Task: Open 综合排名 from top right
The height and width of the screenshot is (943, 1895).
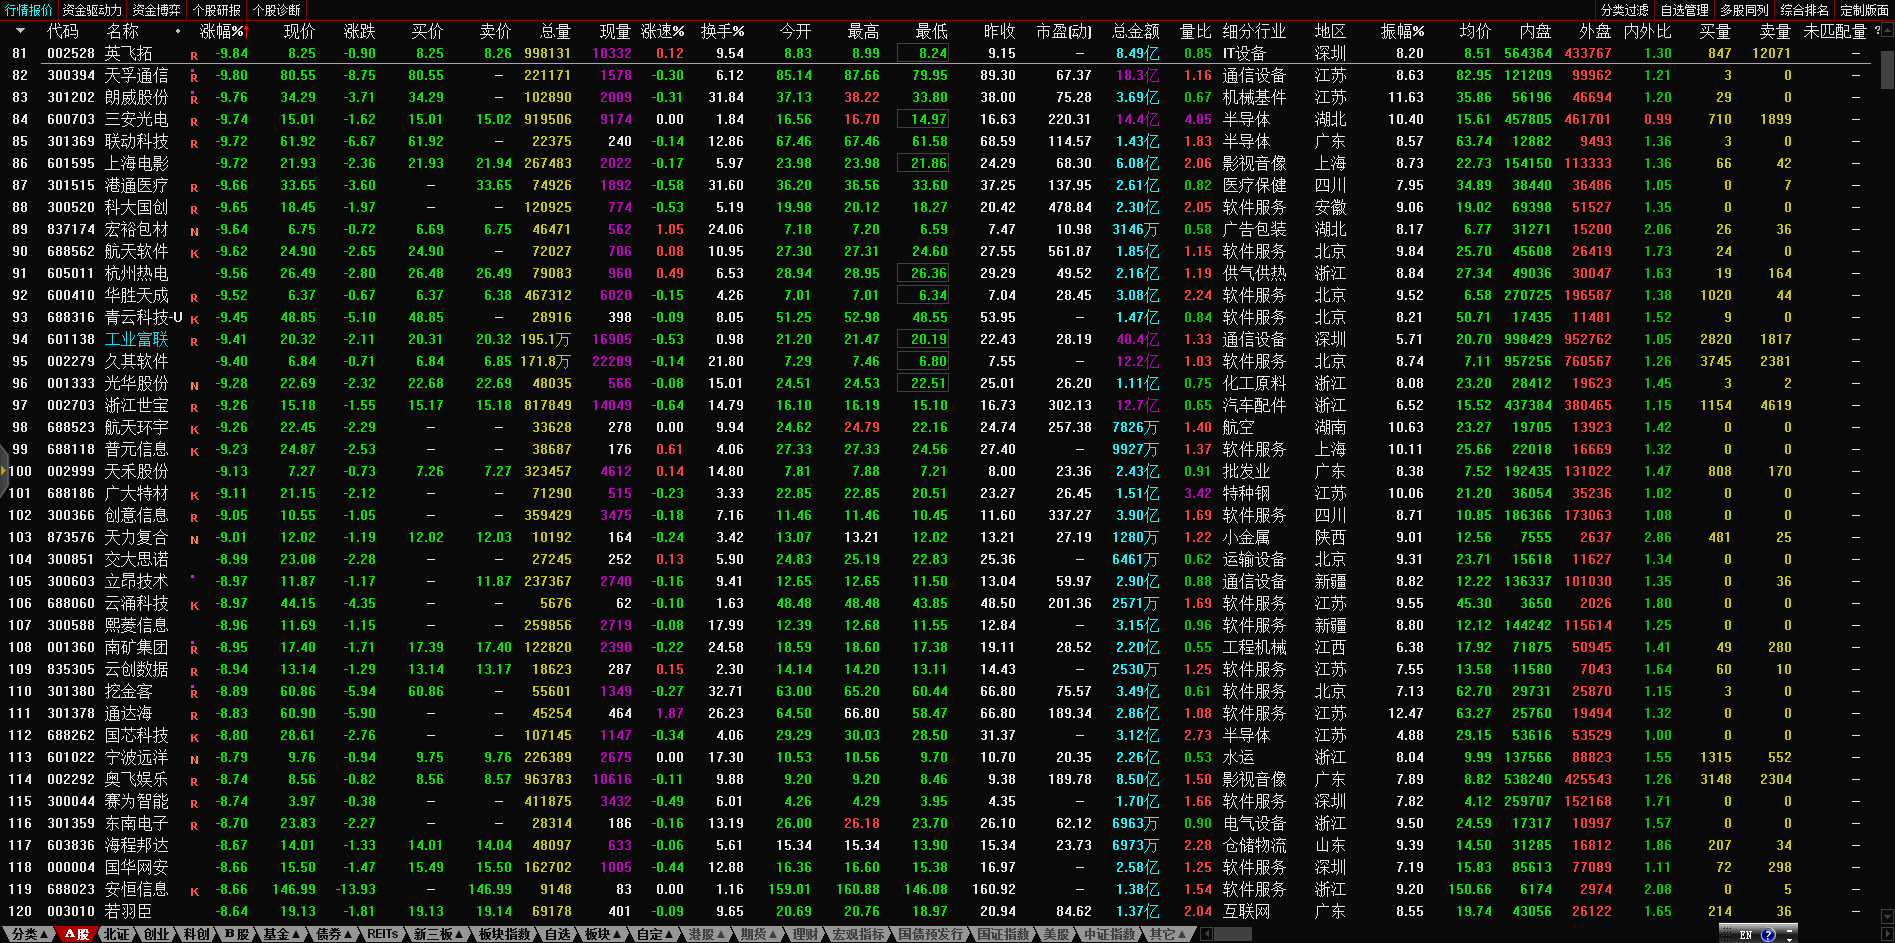Action: [1805, 10]
